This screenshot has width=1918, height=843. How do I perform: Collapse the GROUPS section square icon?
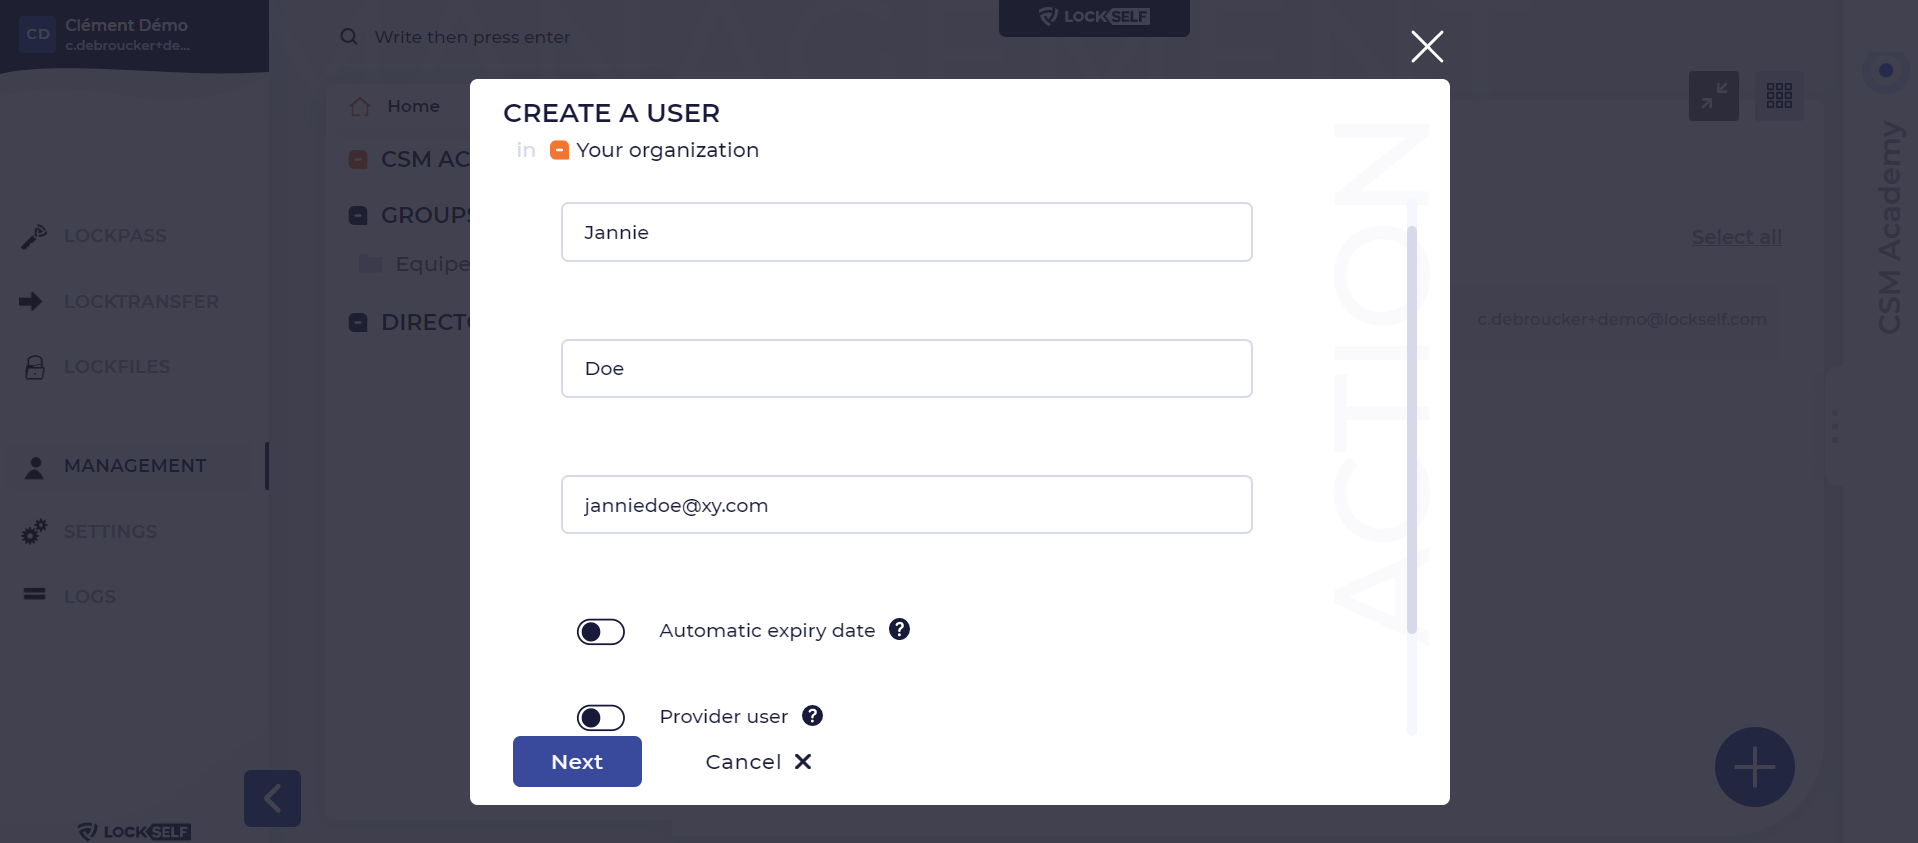point(358,215)
